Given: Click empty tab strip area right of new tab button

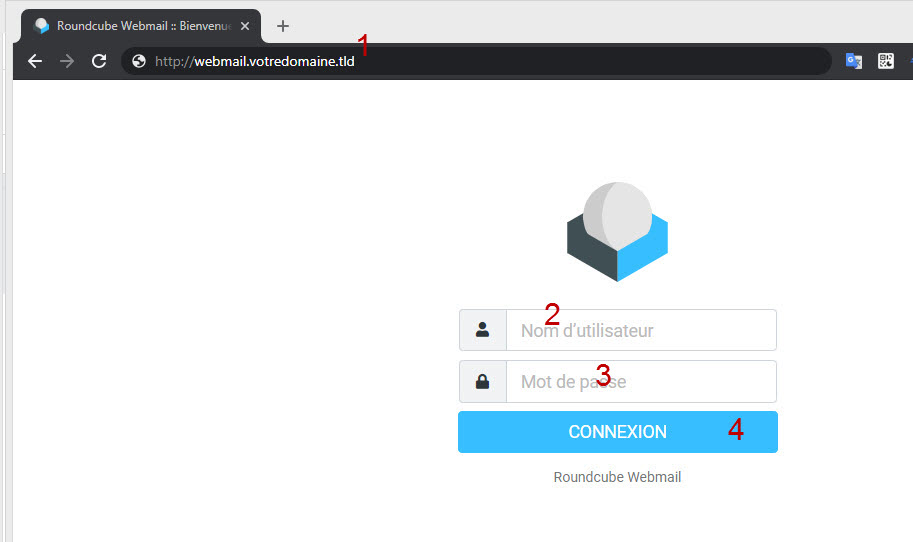Looking at the screenshot, I should point(600,24).
